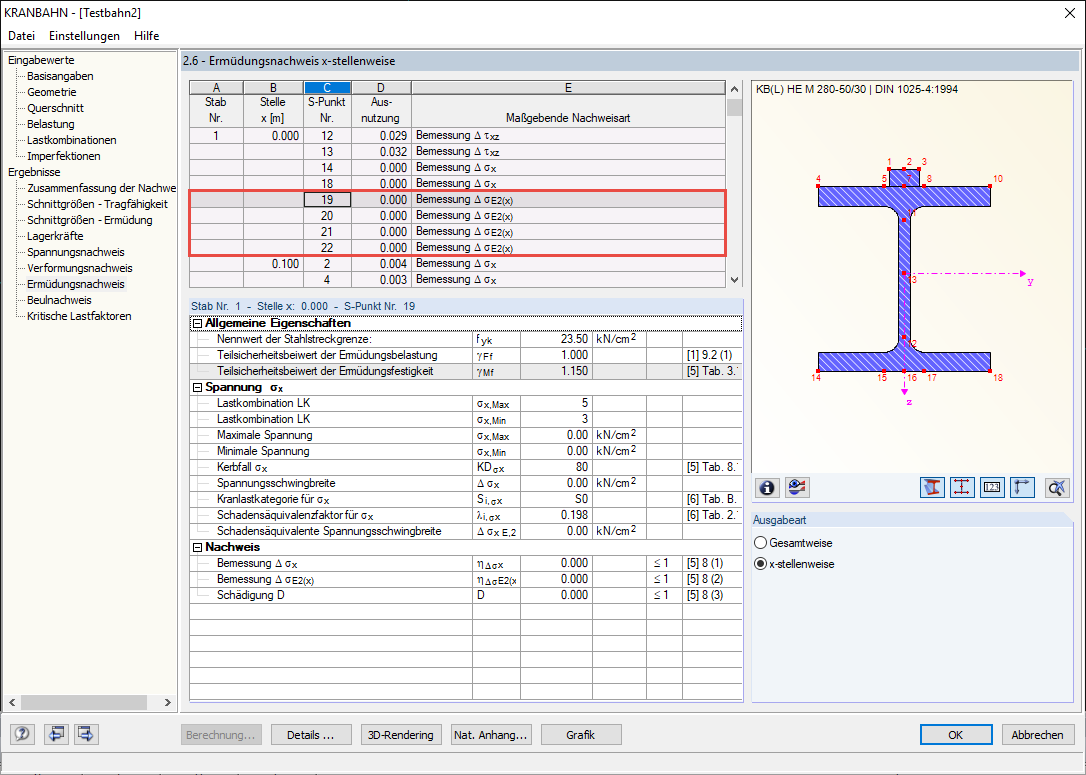Select the x-stellenweise radio button
Viewport: 1086px width, 775px height.
tap(760, 562)
